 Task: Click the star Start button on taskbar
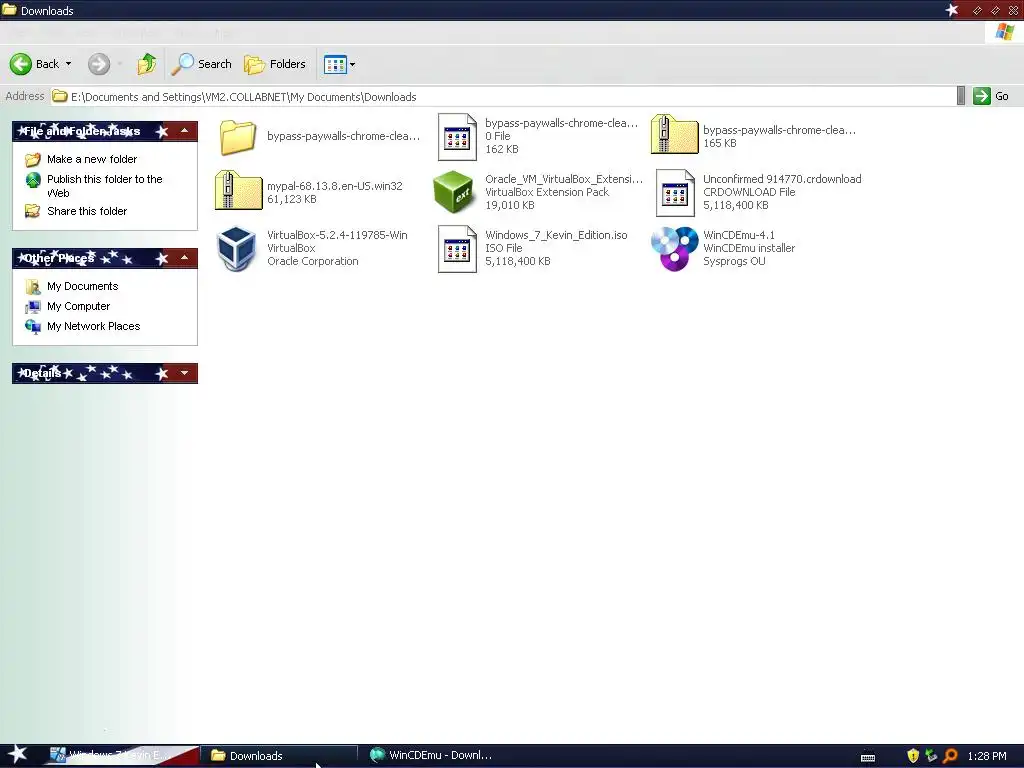click(x=18, y=755)
